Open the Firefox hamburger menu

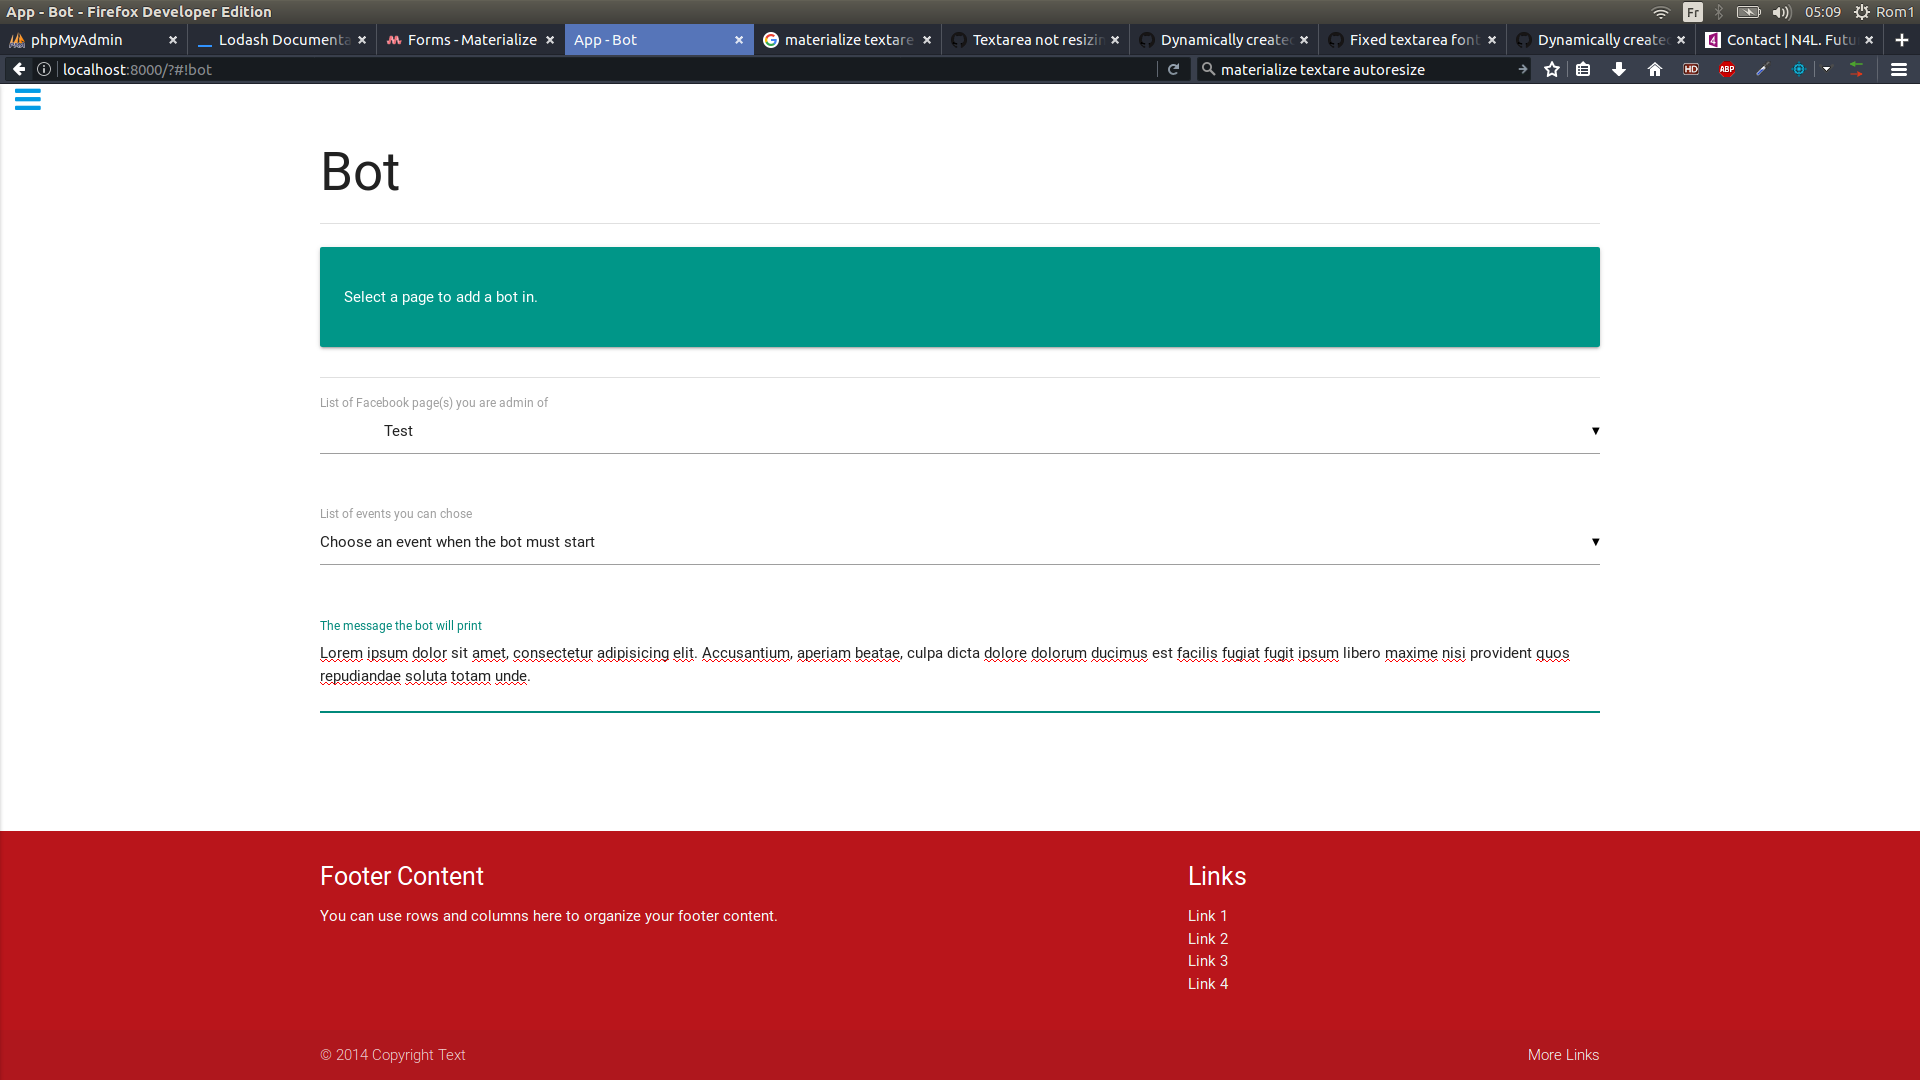(1899, 69)
